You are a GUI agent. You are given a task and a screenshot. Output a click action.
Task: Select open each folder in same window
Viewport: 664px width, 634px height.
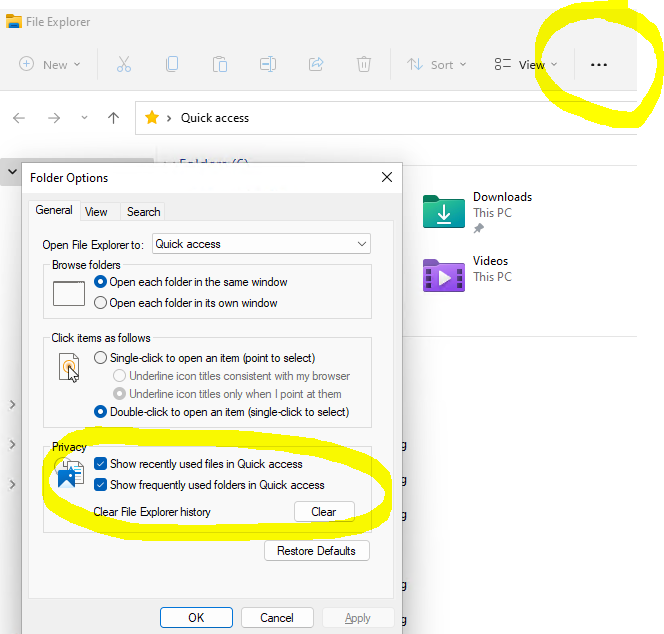[191, 282]
